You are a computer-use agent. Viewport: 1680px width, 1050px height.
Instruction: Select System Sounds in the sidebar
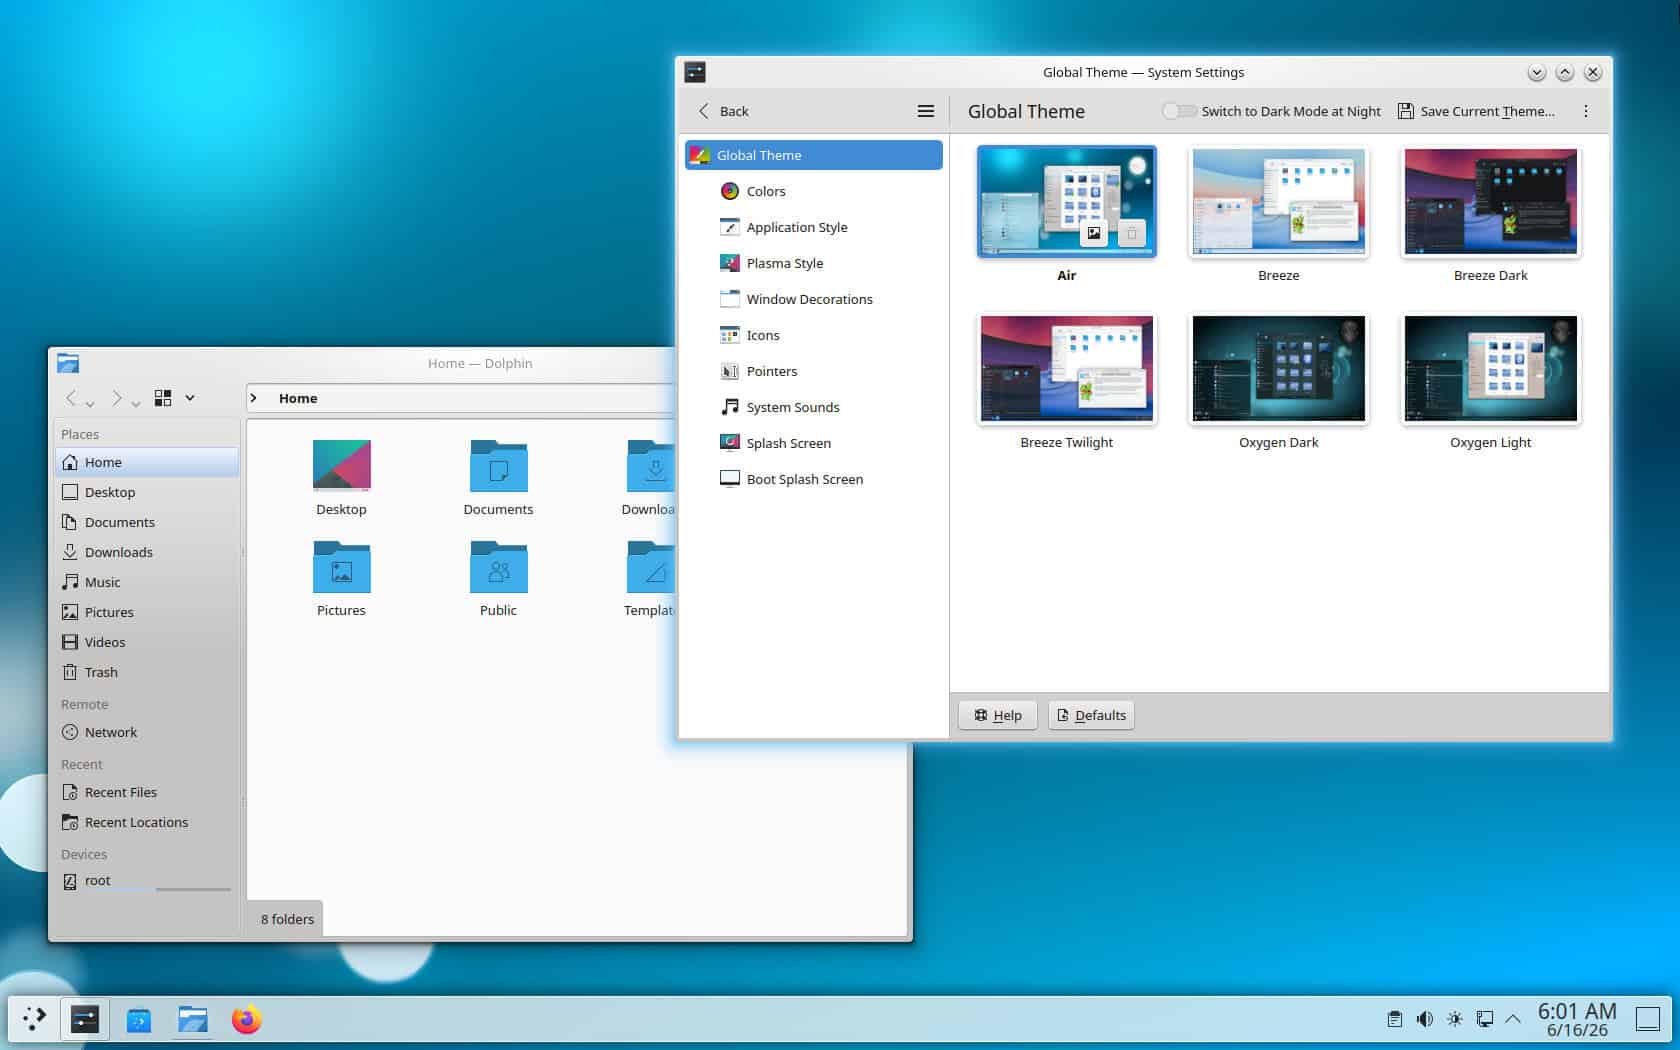tap(814, 407)
